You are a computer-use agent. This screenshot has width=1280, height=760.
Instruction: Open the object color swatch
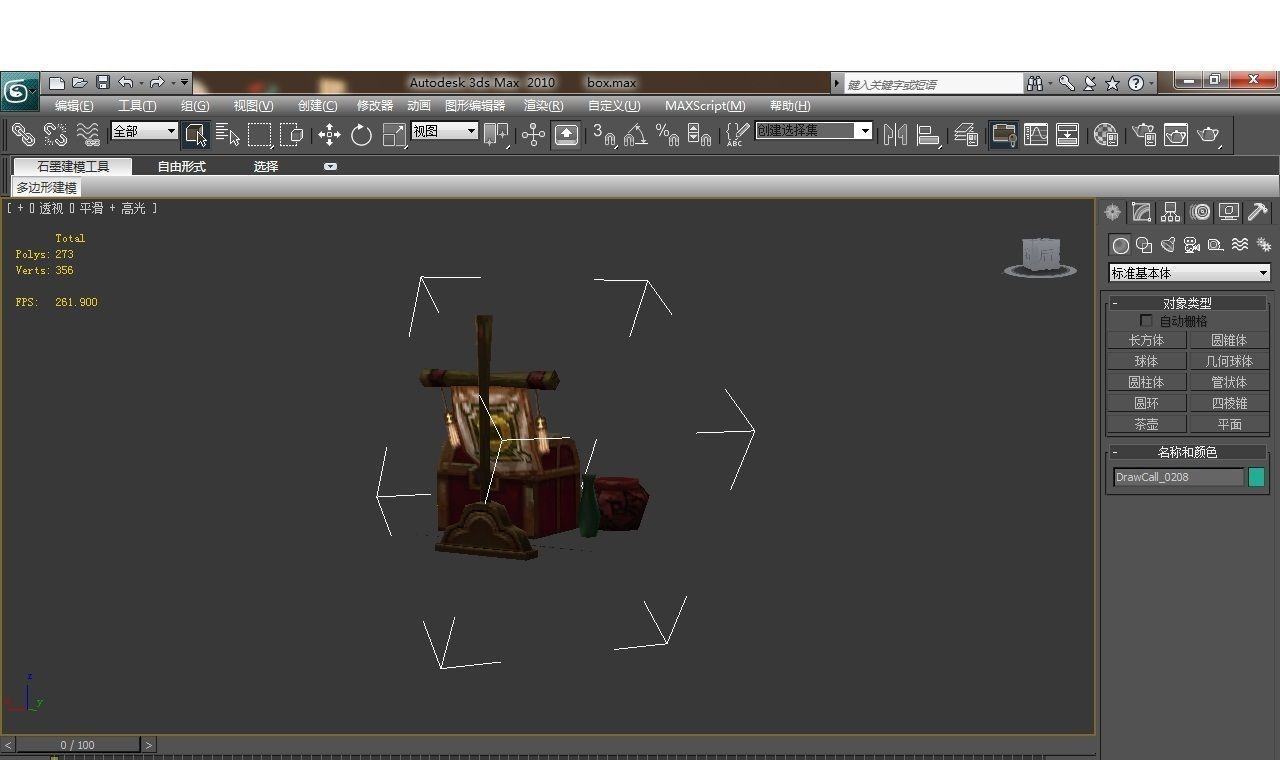pyautogui.click(x=1256, y=477)
